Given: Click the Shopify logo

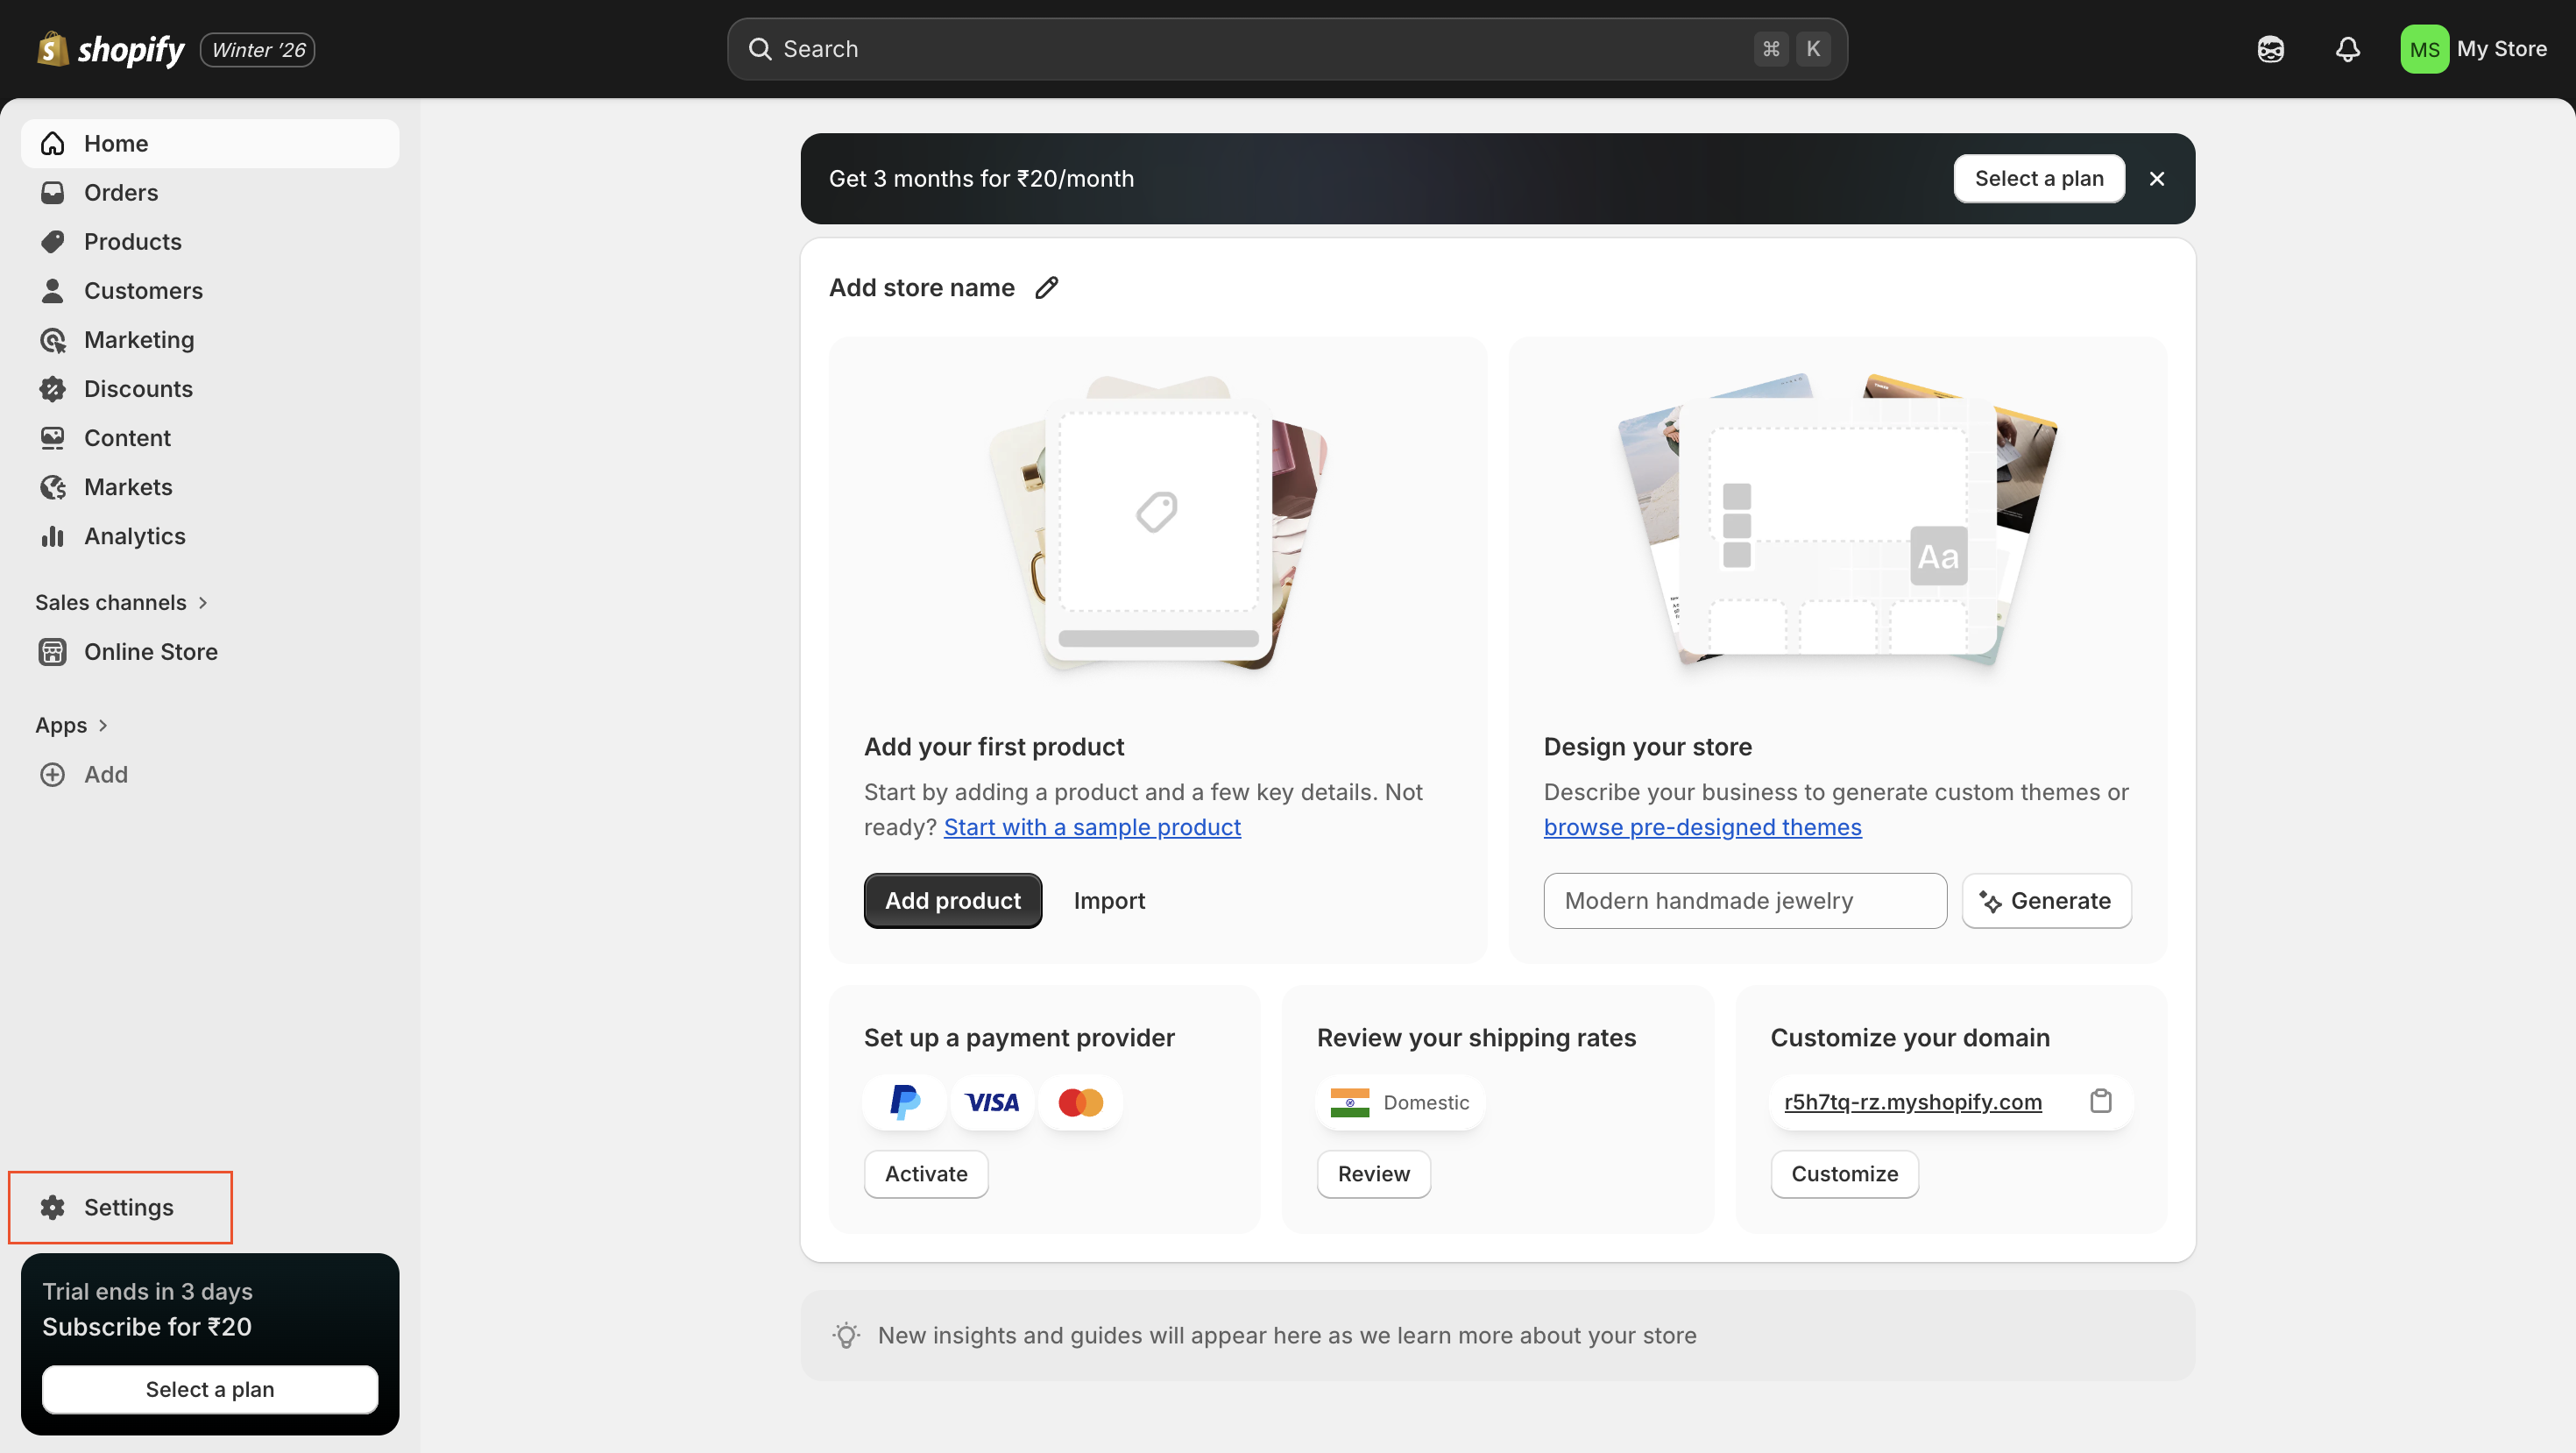Looking at the screenshot, I should pos(110,49).
